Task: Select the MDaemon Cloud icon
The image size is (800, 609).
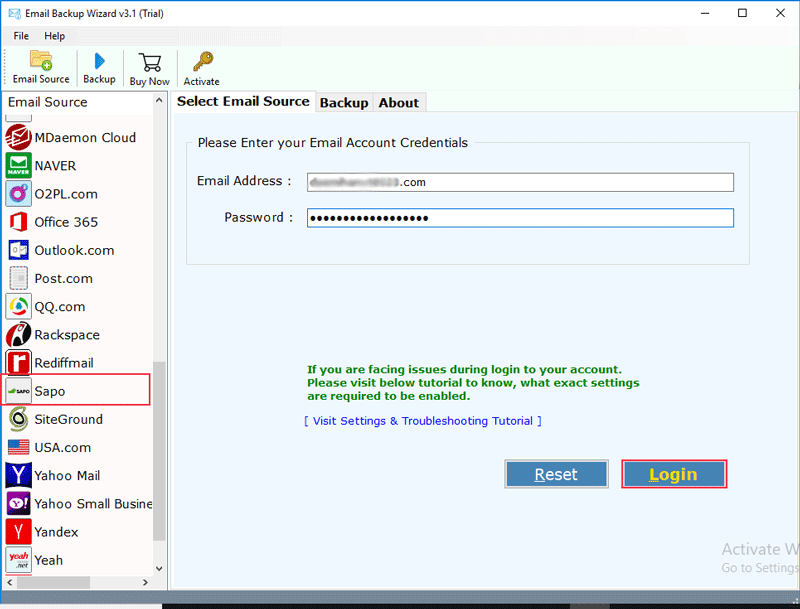Action: tap(18, 137)
